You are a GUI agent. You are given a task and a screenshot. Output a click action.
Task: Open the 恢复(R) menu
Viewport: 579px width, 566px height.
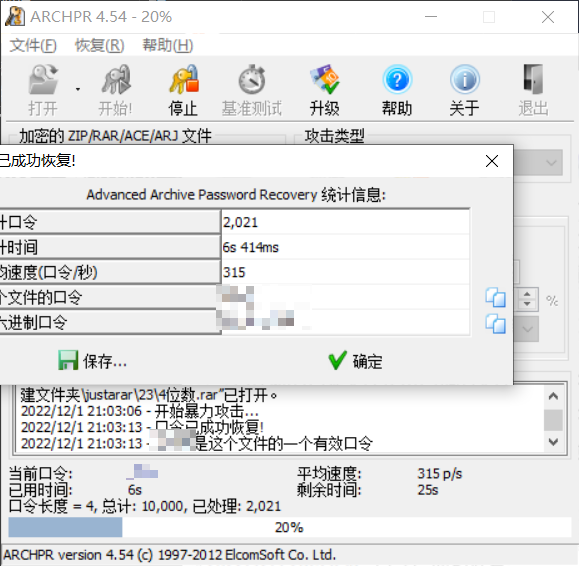(100, 45)
